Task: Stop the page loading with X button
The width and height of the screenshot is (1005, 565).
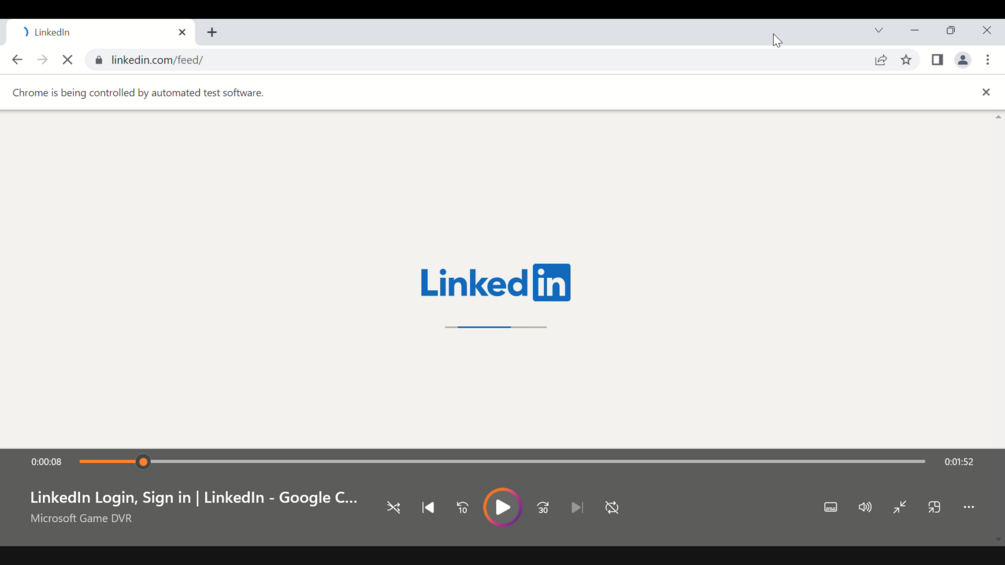Action: [x=67, y=60]
